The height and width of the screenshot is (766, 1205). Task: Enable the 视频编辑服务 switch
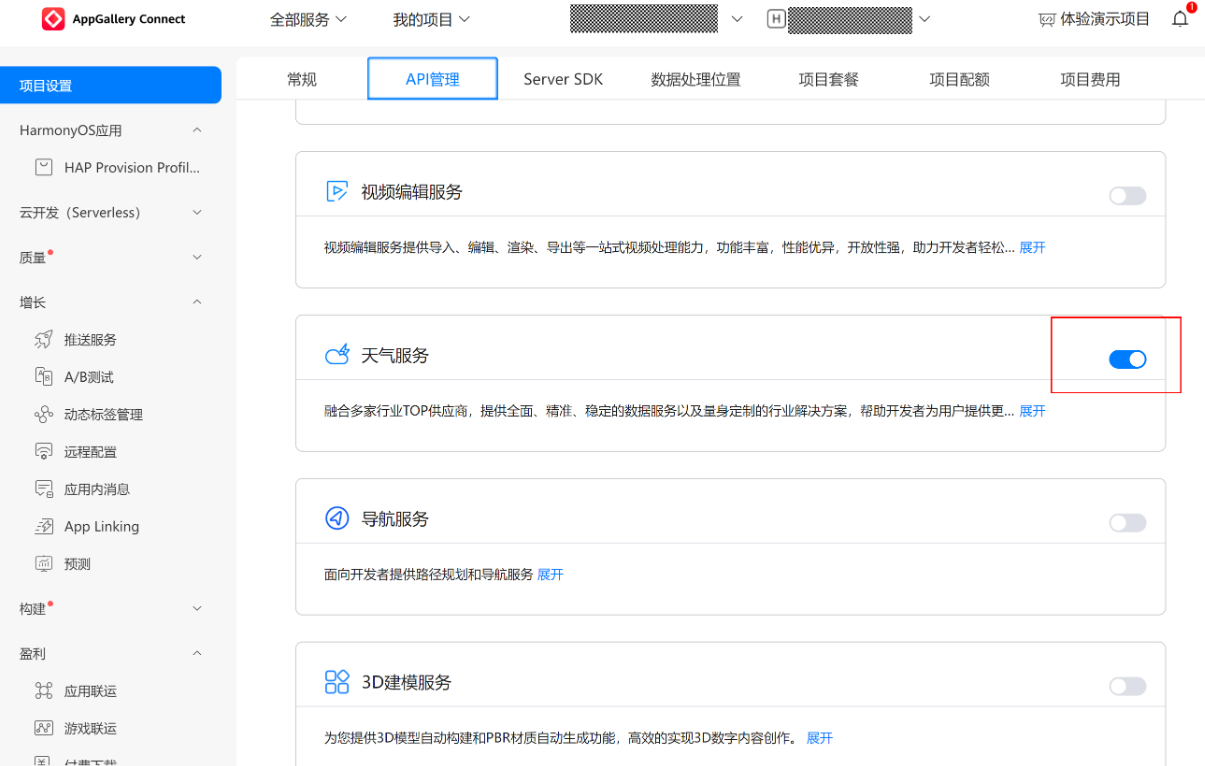(x=1127, y=196)
